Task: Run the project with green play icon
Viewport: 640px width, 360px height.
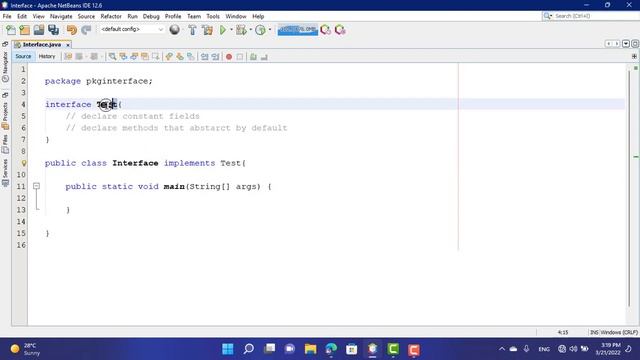Action: click(x=223, y=30)
